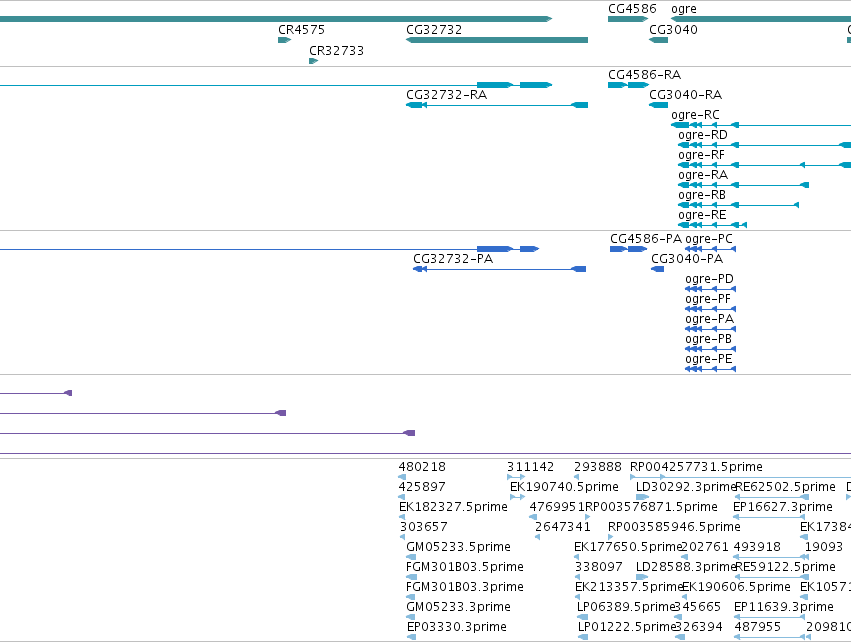Select EST label EP03330.3prime
This screenshot has width=851, height=642.
[456, 627]
